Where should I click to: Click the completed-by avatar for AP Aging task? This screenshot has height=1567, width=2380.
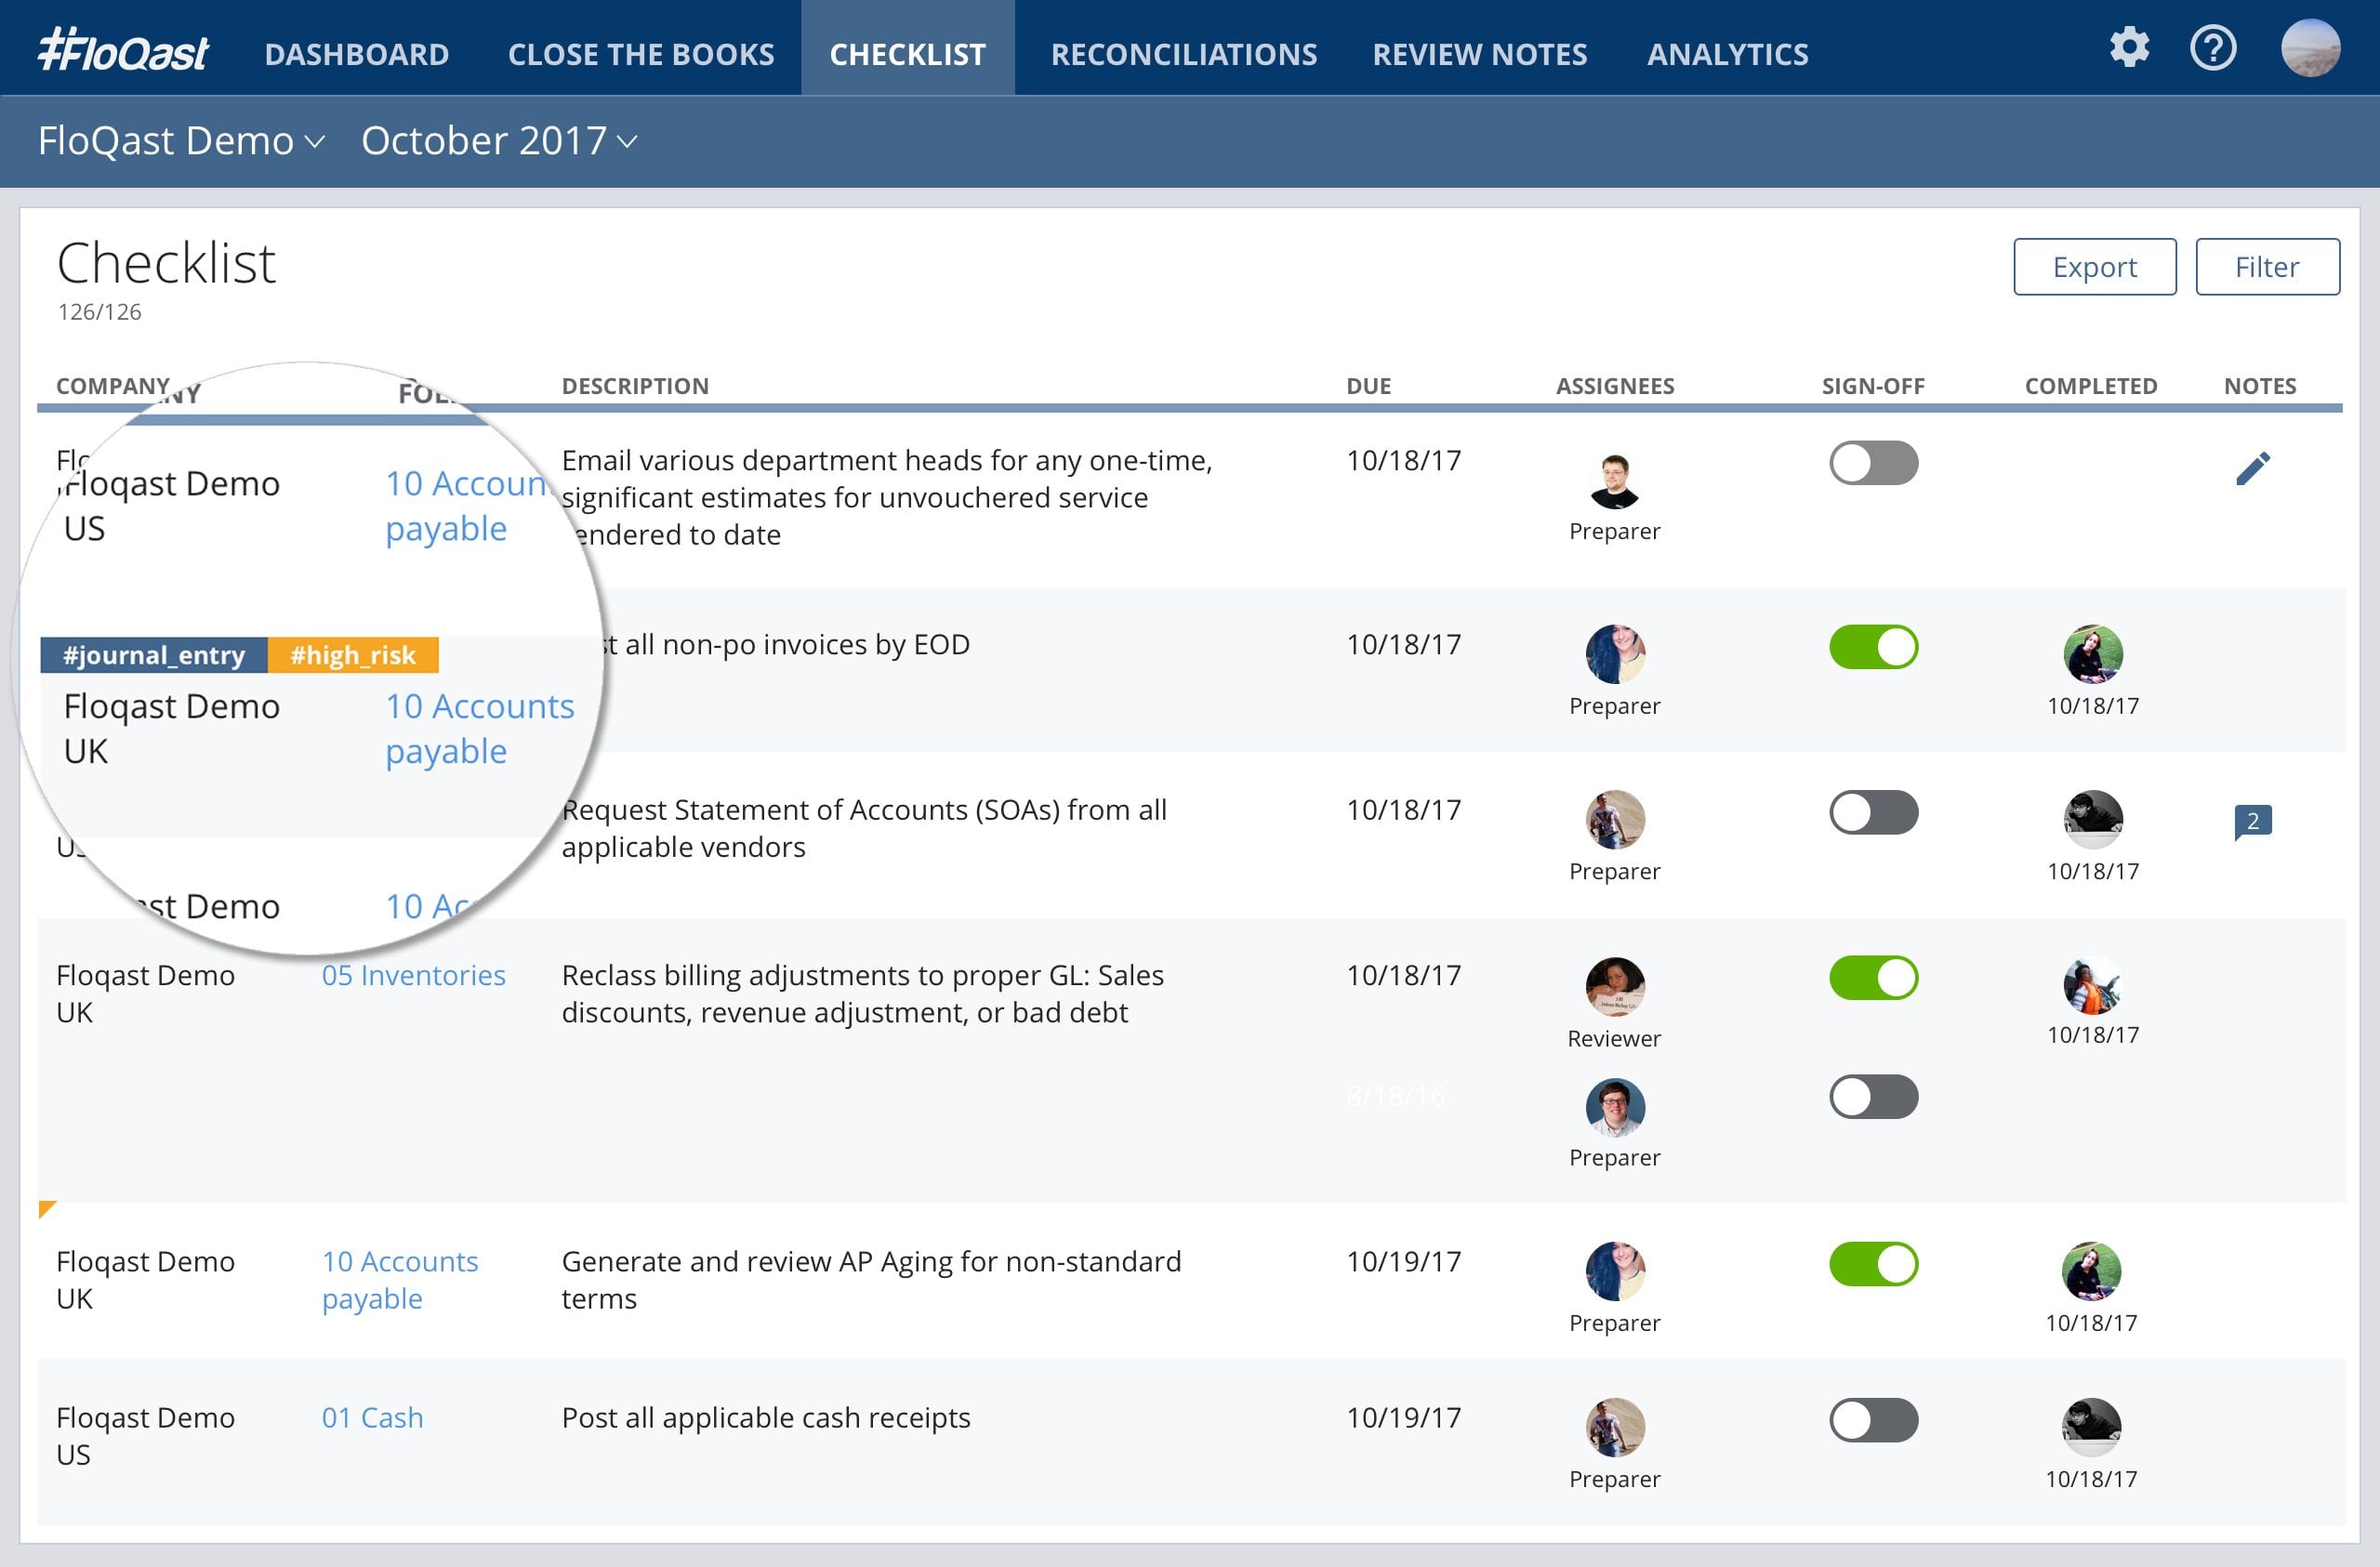[2091, 1271]
